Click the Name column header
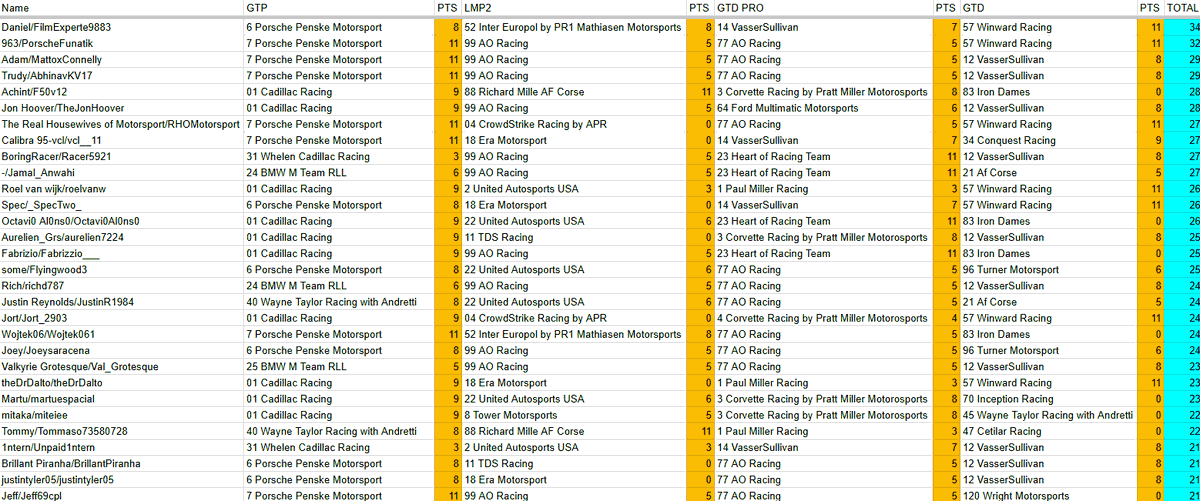1200x501 pixels. 122,8
